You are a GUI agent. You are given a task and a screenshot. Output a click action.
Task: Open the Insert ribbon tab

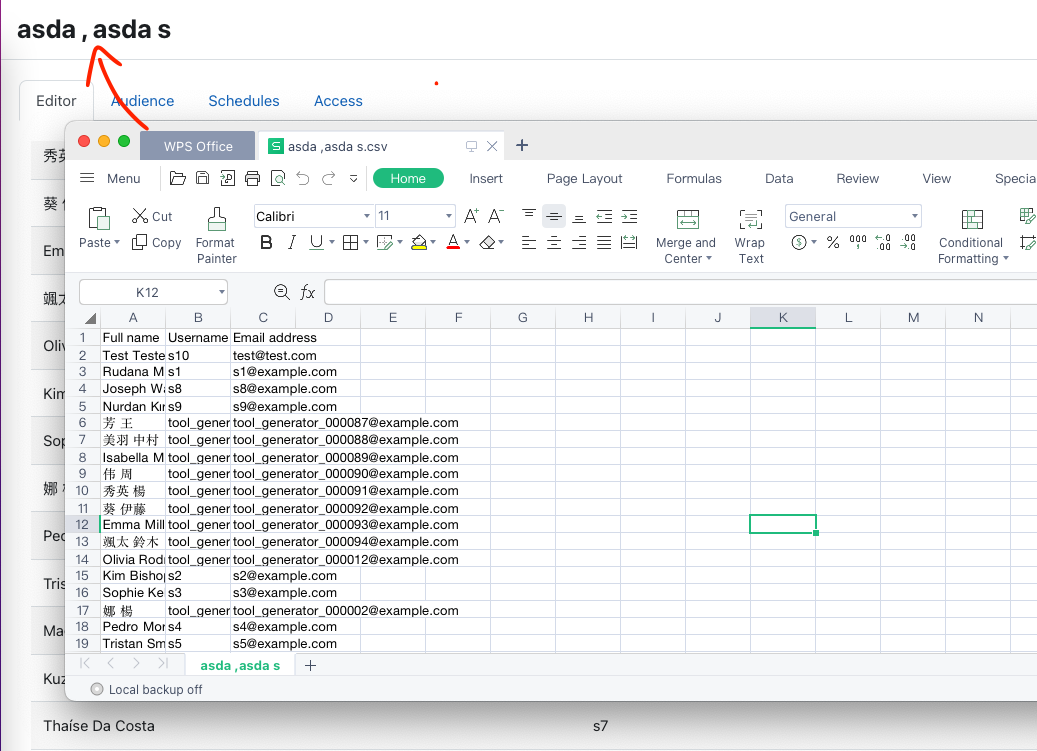pyautogui.click(x=486, y=178)
